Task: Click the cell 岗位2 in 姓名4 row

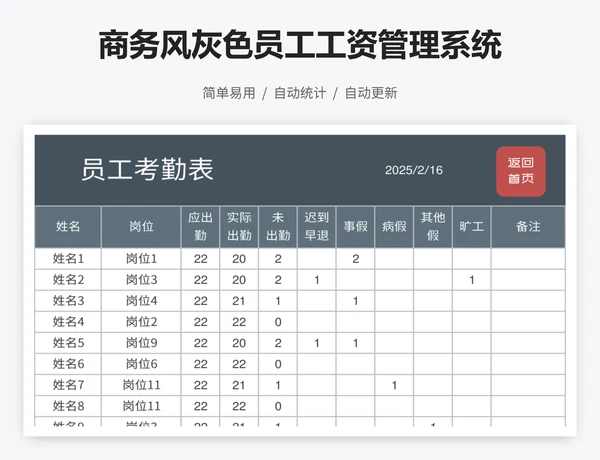Action: [141, 322]
